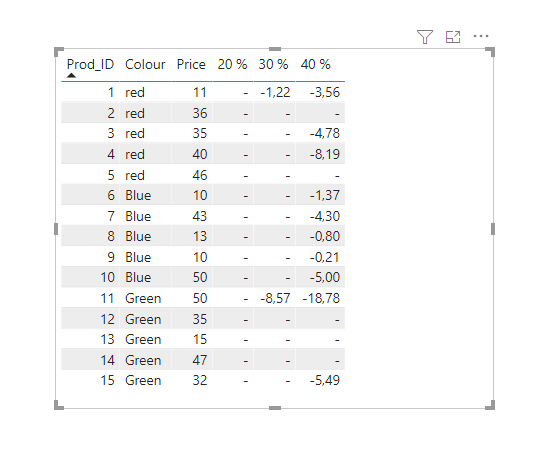Sort by the Colour column header
Image resolution: width=558 pixels, height=450 pixels.
click(x=145, y=64)
